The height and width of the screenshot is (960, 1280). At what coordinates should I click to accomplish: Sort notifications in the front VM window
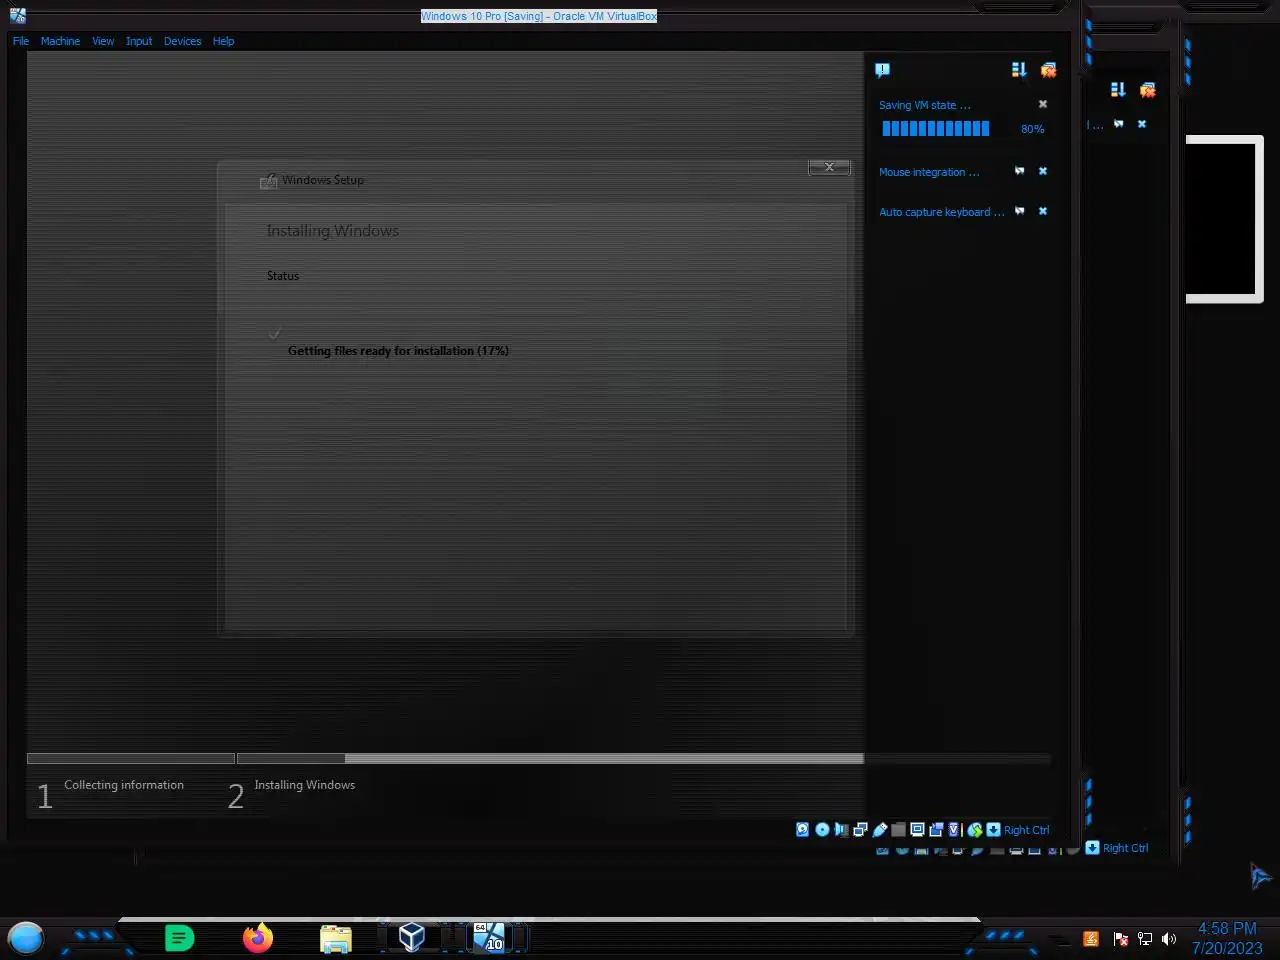[x=1018, y=70]
